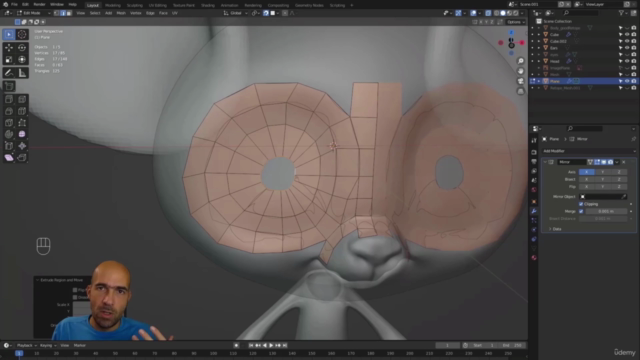This screenshot has width=640, height=360.
Task: Select the Shear tool
Action: click(9, 158)
